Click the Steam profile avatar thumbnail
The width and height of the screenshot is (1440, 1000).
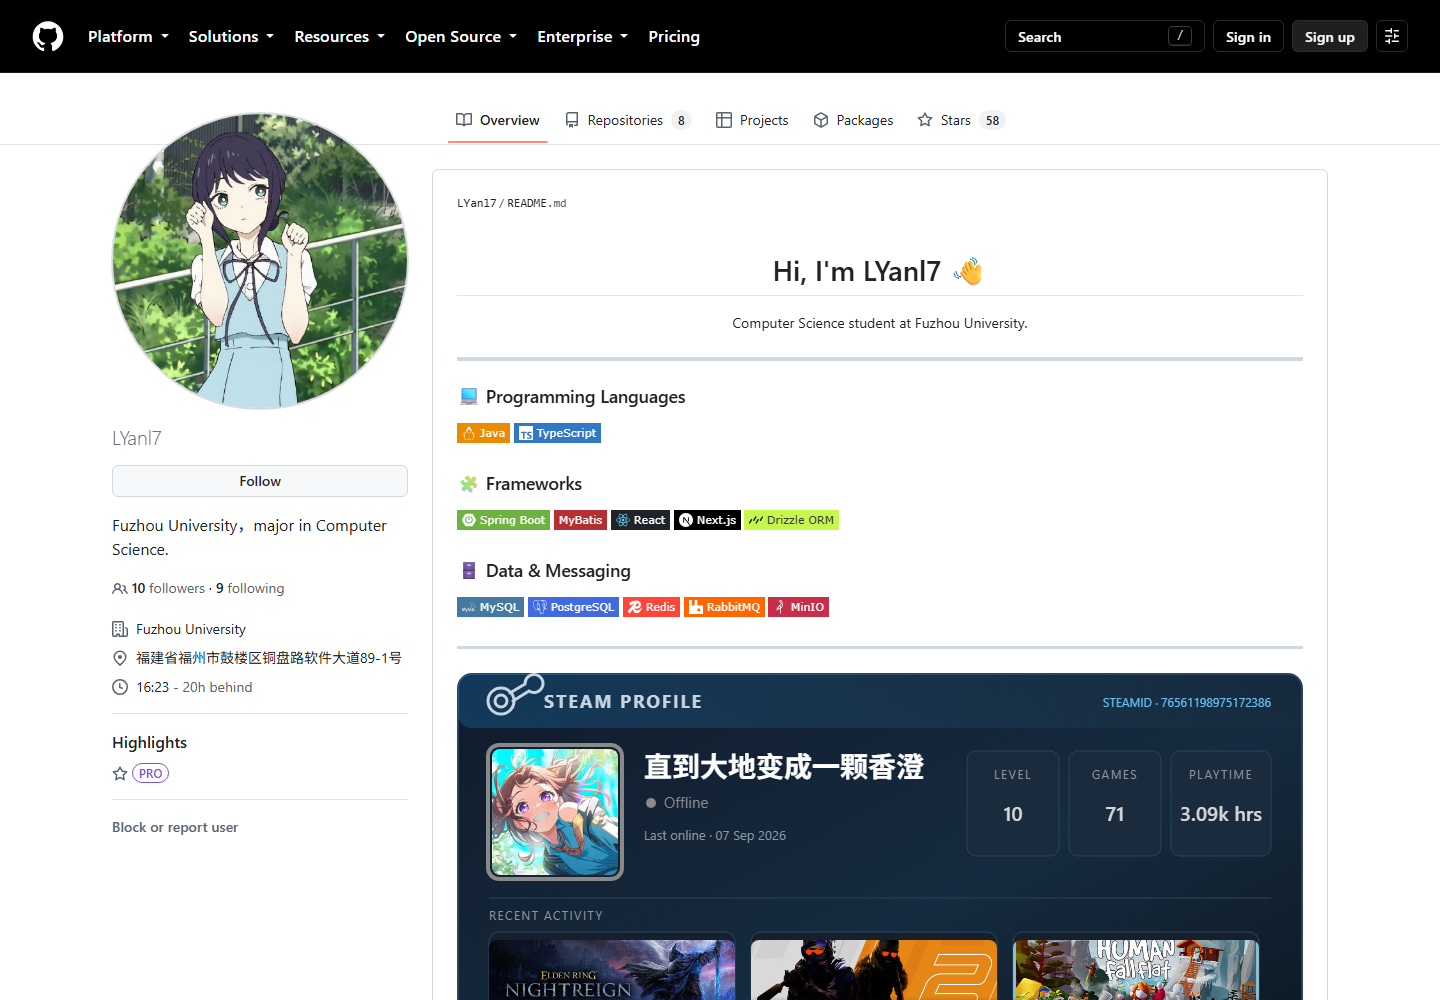pos(555,812)
